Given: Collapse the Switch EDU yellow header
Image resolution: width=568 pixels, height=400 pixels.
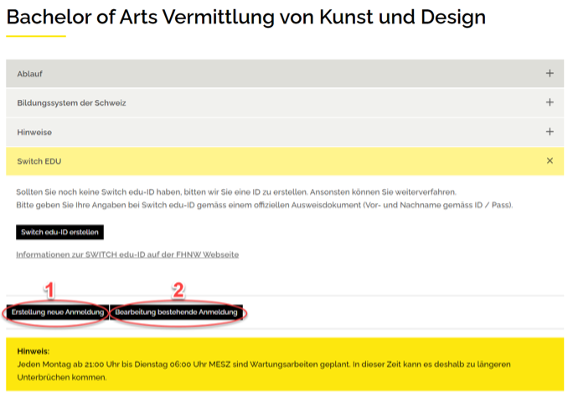Looking at the screenshot, I should click(x=285, y=161).
